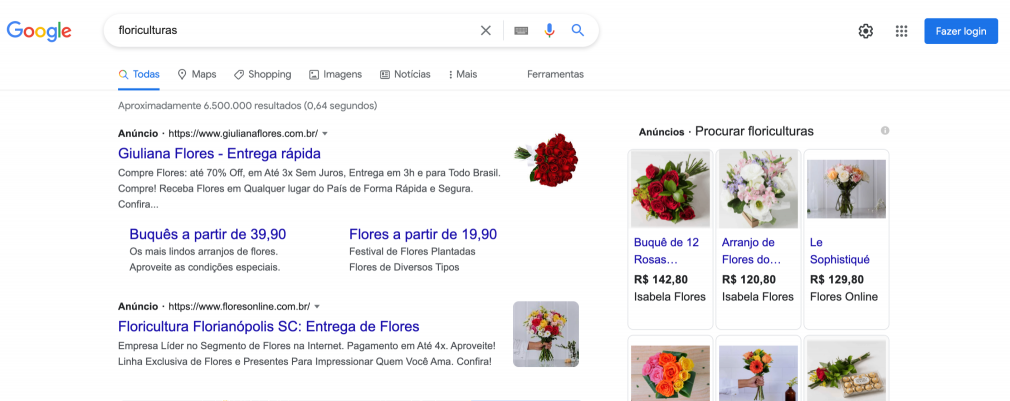Open Flores a partir de 19,90 link
Screen dimensions: 1010x401
click(x=423, y=234)
